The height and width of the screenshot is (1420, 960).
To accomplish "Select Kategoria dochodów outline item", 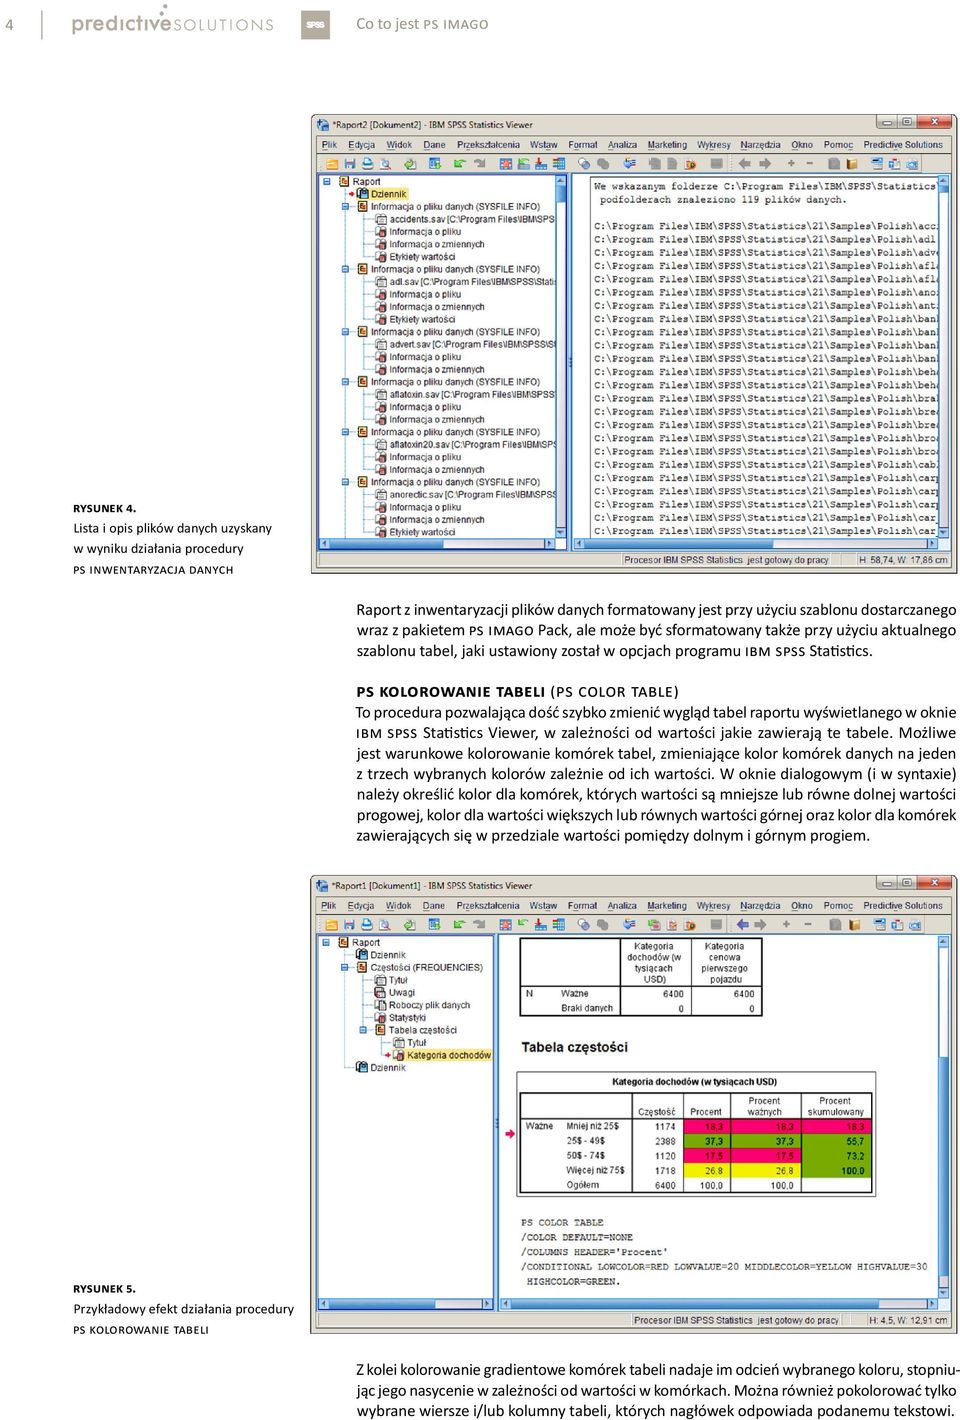I will (x=448, y=1055).
